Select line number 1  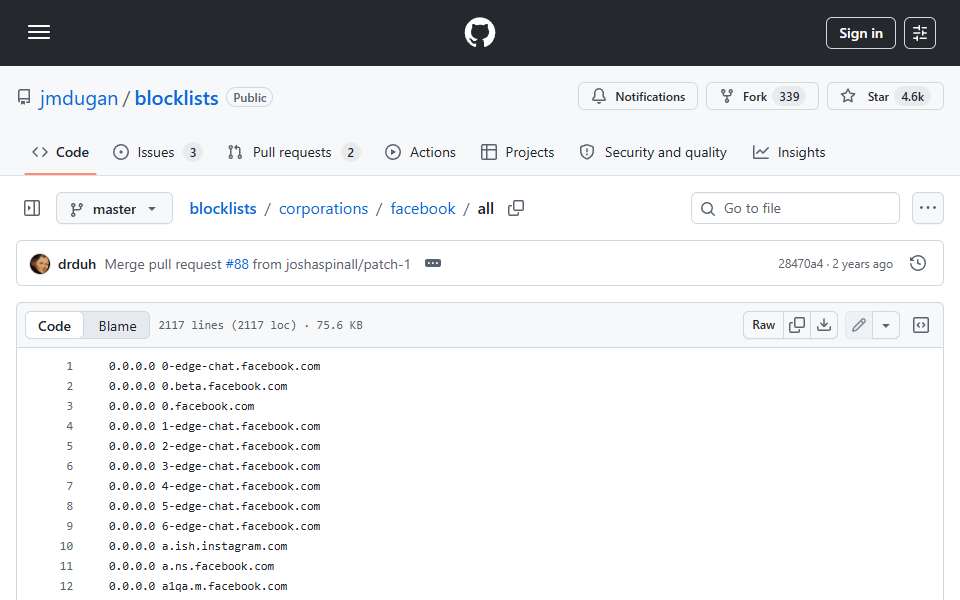[69, 366]
